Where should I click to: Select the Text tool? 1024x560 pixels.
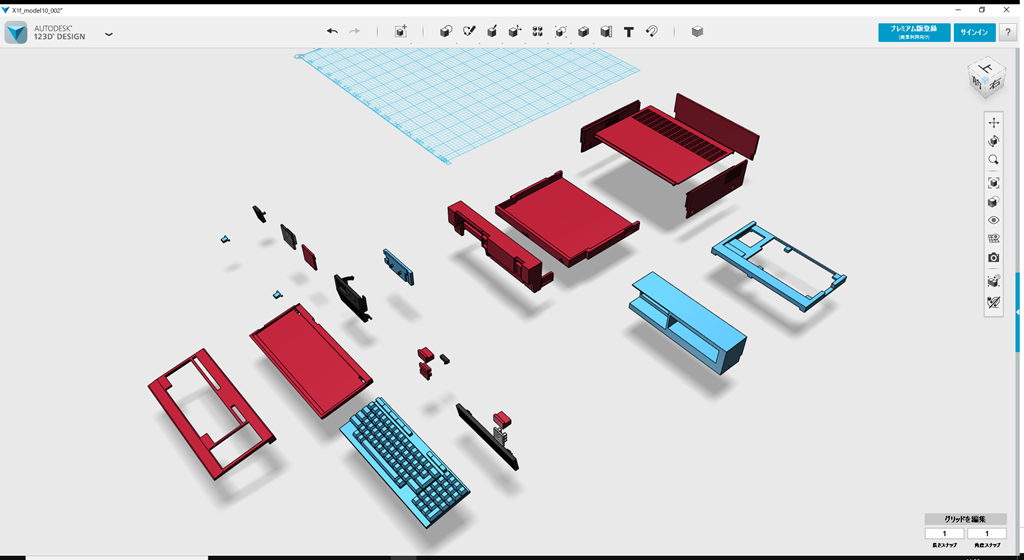coord(629,32)
